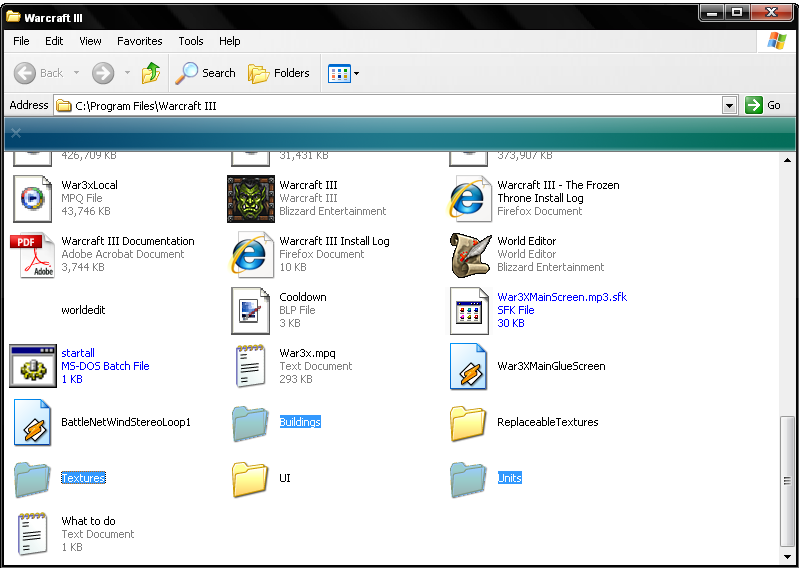Image resolution: width=799 pixels, height=568 pixels.
Task: Click the vertical scrollbar thumb
Action: pos(787,481)
